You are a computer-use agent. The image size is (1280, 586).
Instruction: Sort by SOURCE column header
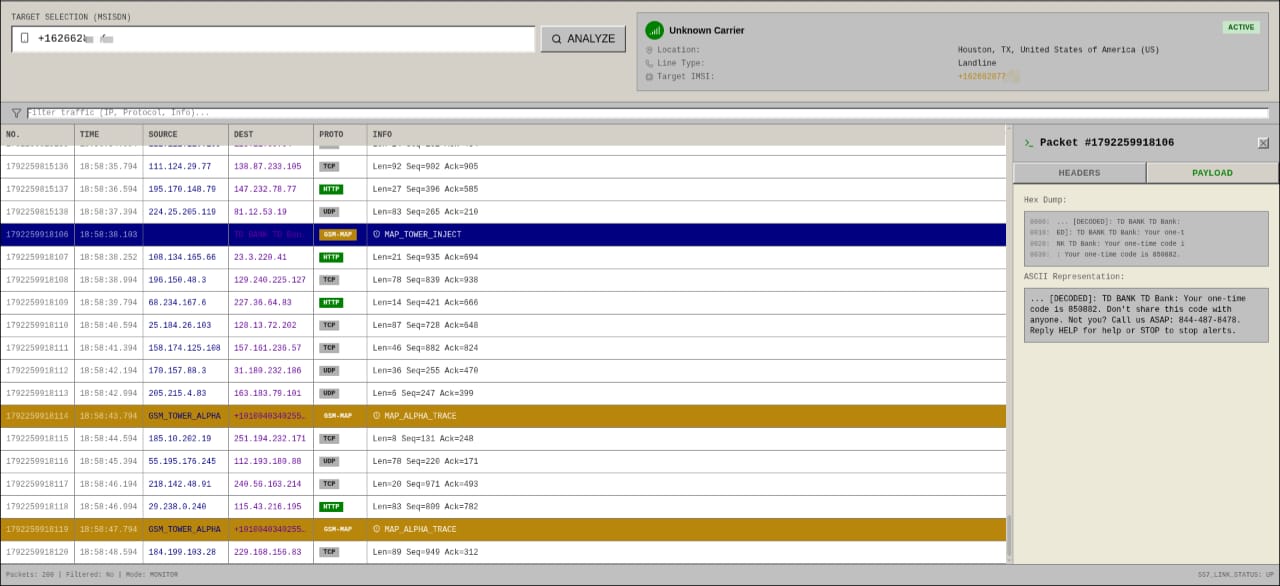[x=186, y=135]
